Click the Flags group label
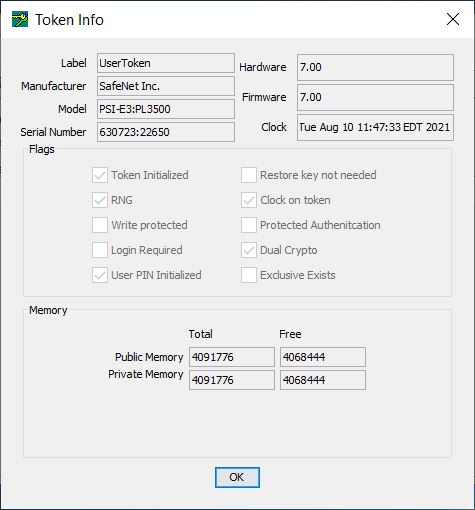The width and height of the screenshot is (475, 510). [x=42, y=149]
